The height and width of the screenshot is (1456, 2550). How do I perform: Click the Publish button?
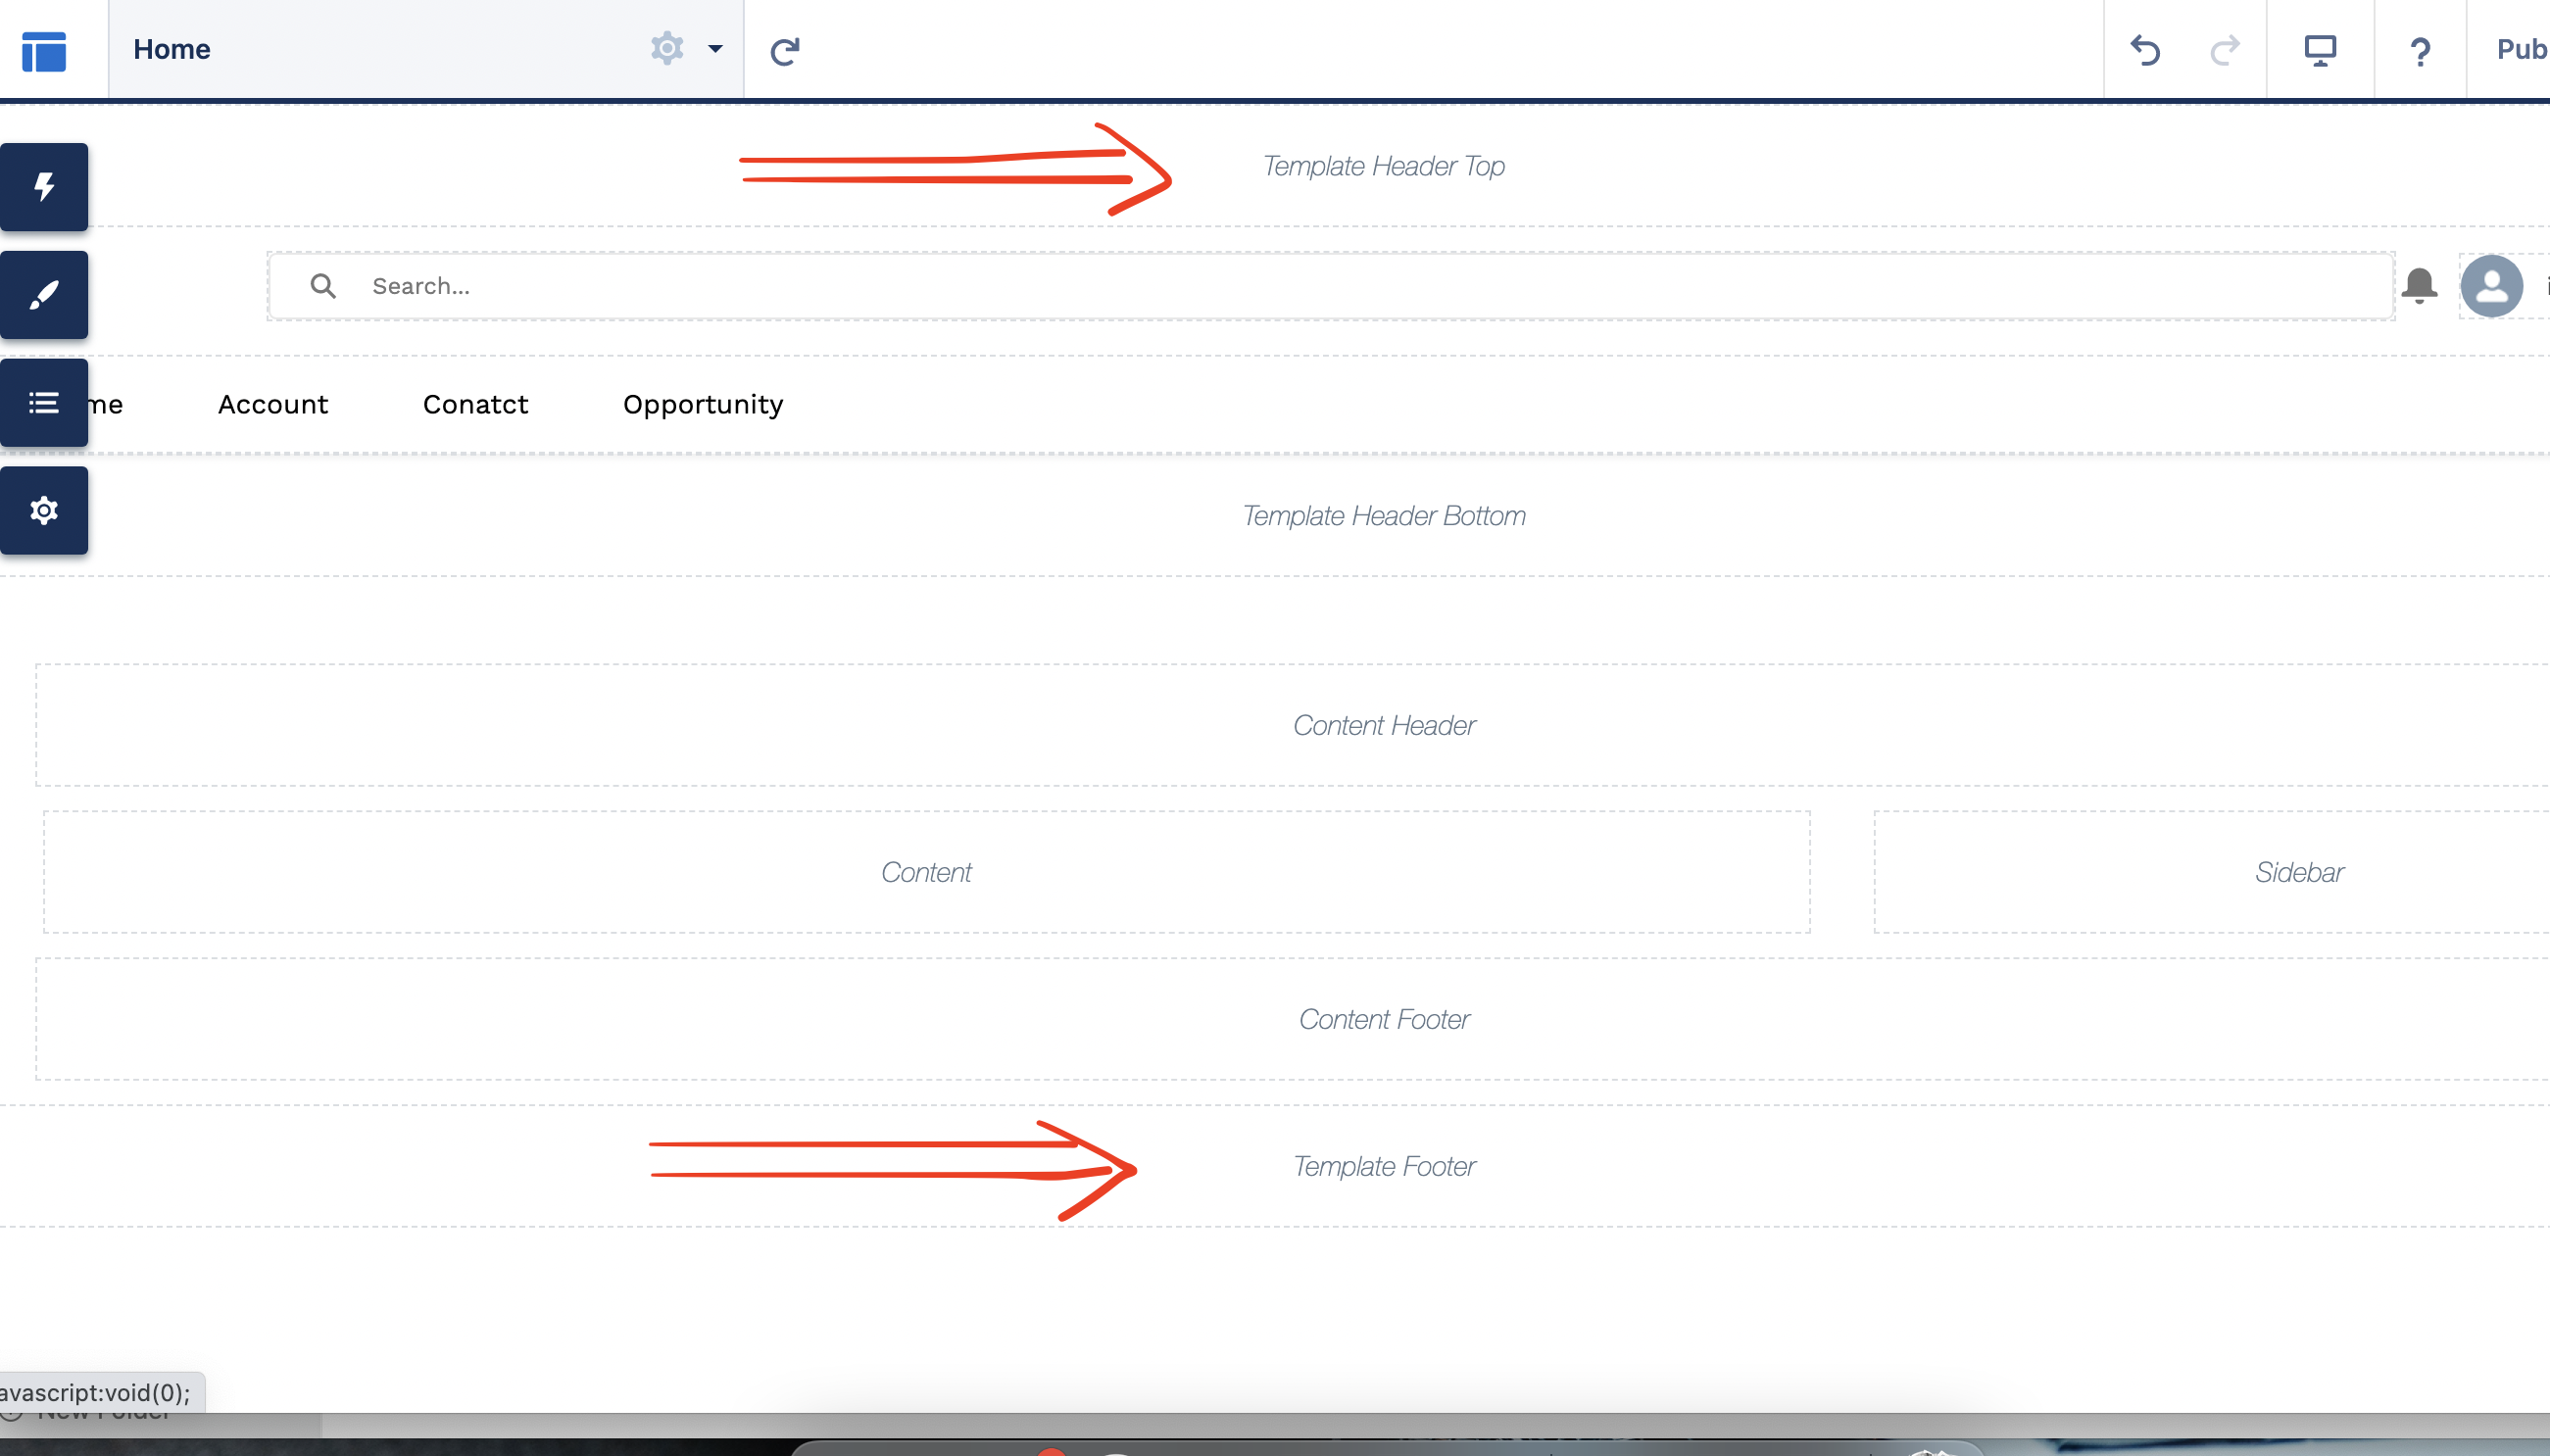tap(2520, 50)
